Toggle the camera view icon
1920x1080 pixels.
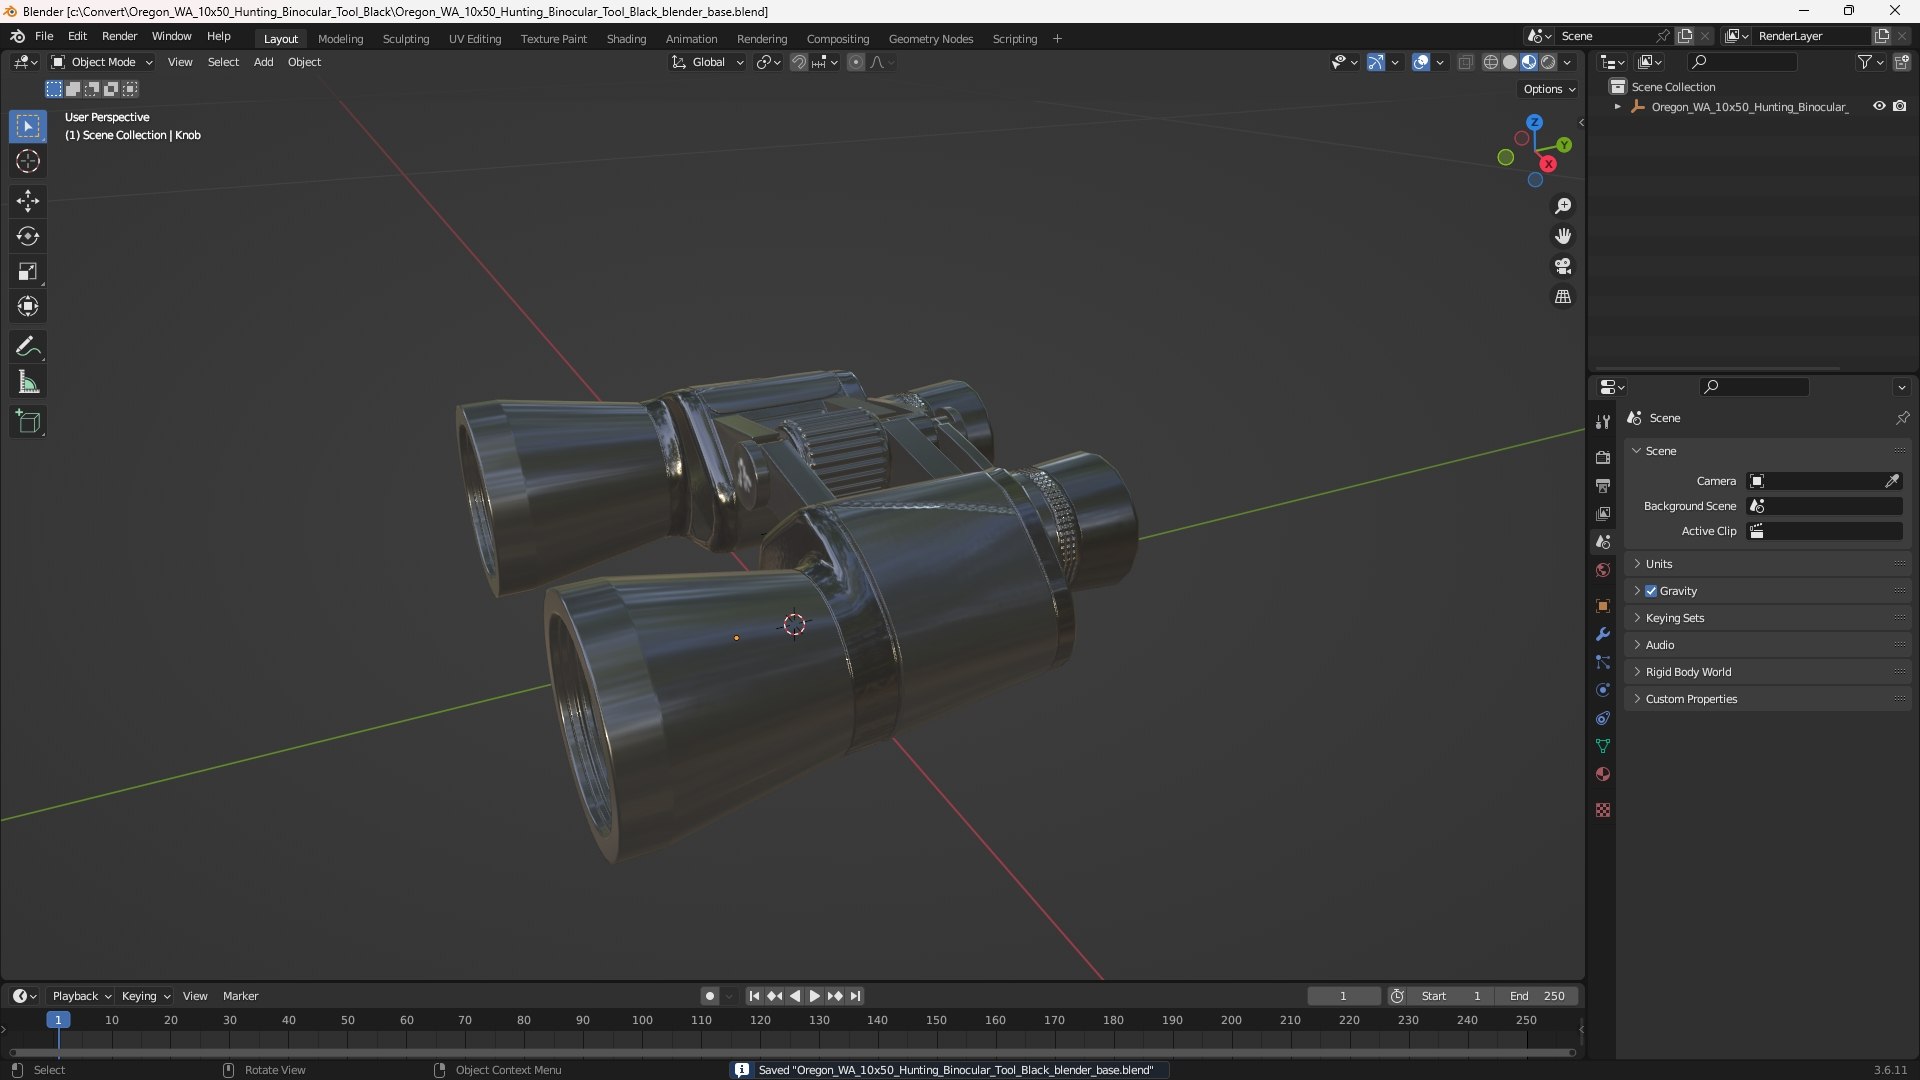1563,266
